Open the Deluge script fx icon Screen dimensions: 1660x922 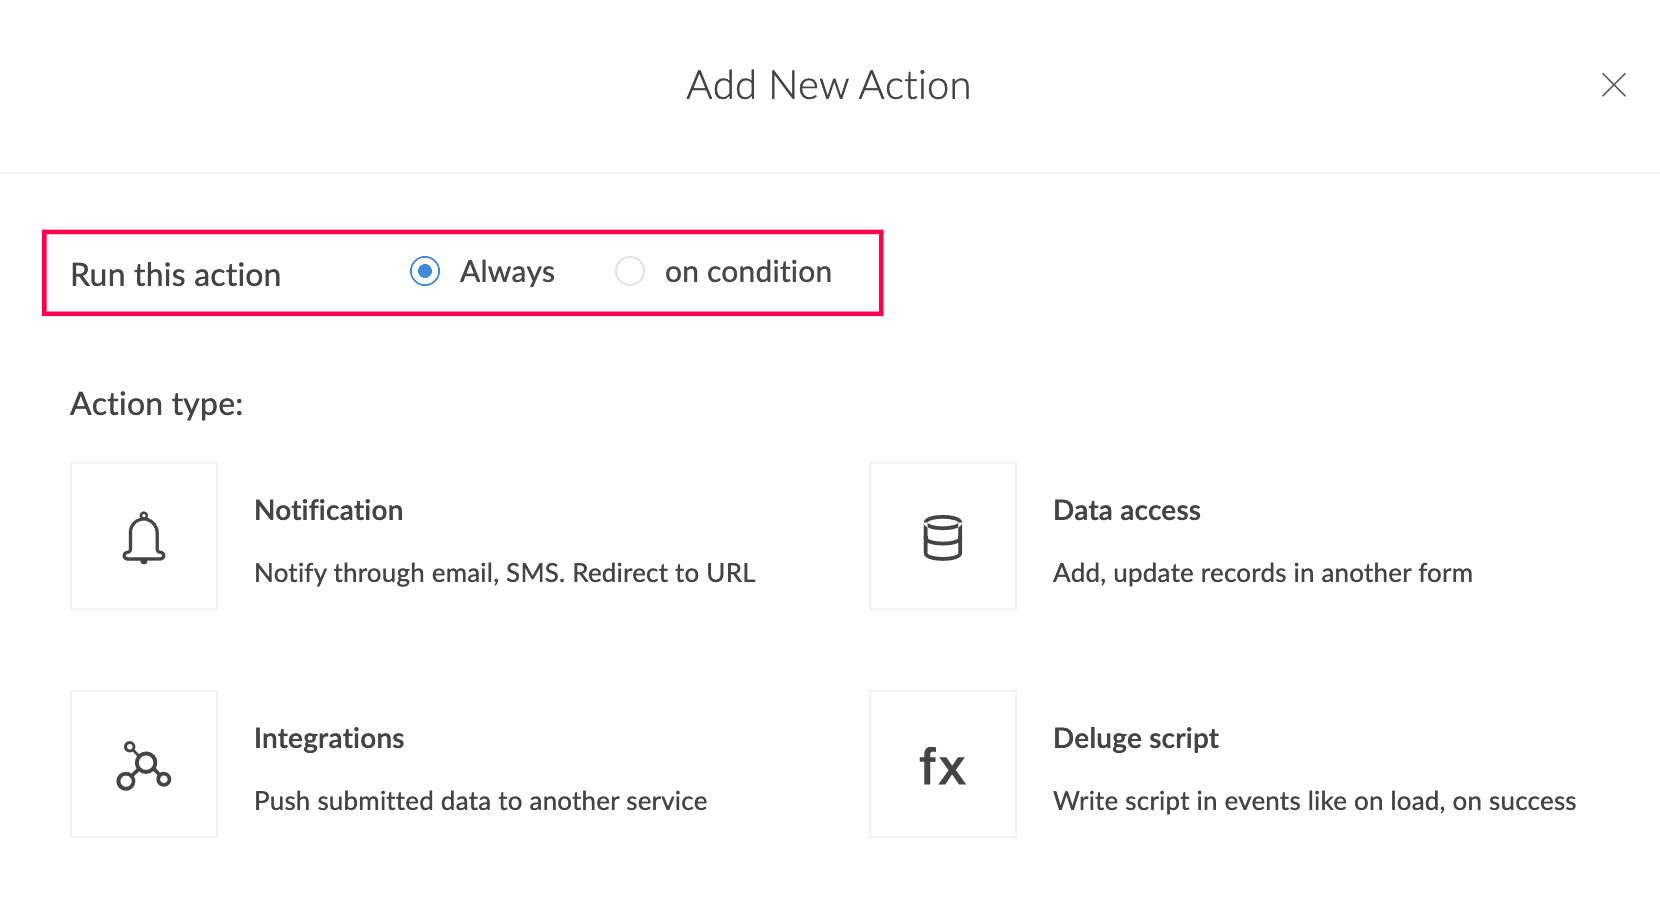[943, 765]
